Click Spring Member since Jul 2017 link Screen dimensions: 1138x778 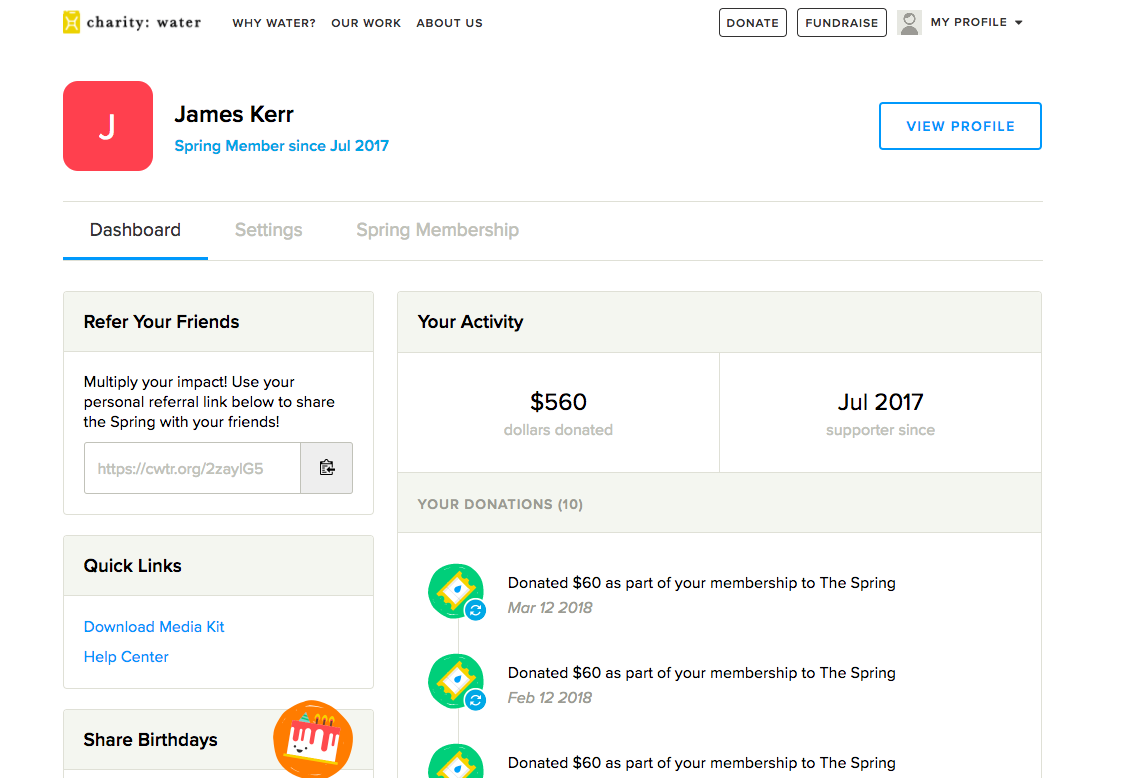pos(282,146)
